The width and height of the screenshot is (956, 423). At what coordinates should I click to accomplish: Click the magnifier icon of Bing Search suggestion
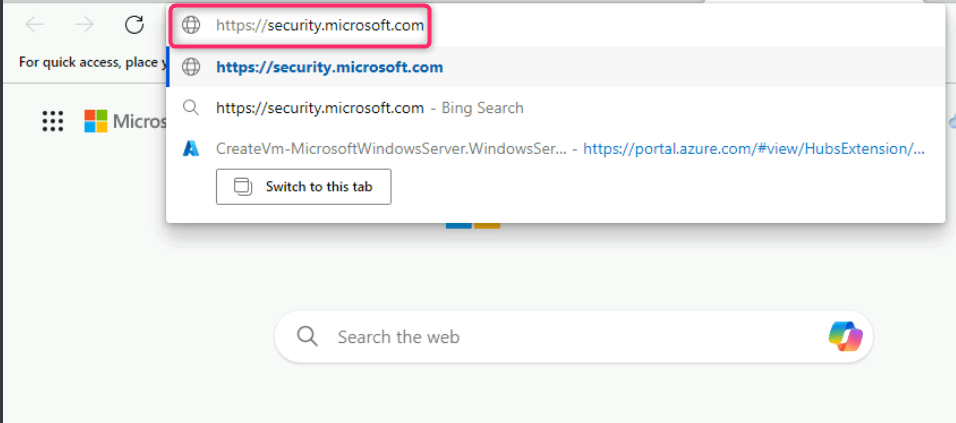191,107
